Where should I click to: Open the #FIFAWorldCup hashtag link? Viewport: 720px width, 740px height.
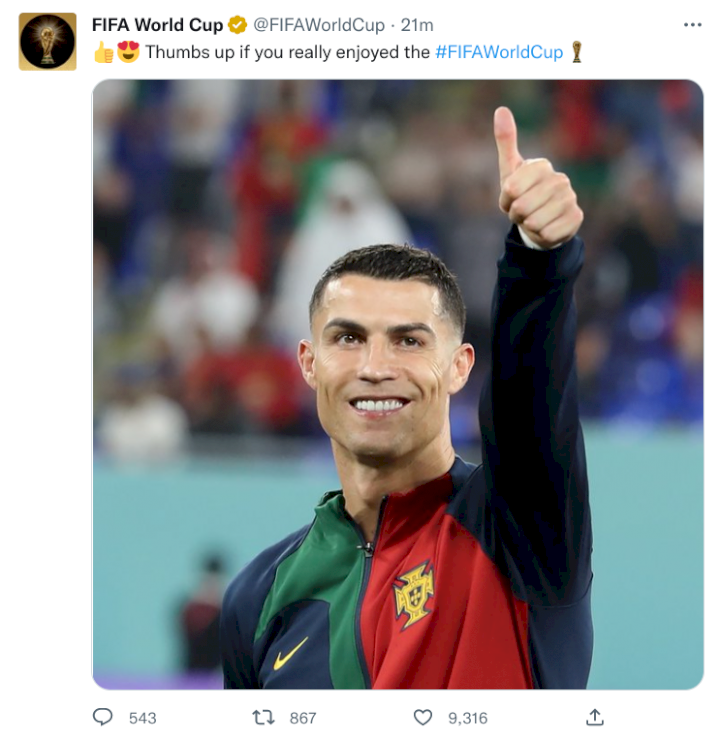[x=499, y=52]
